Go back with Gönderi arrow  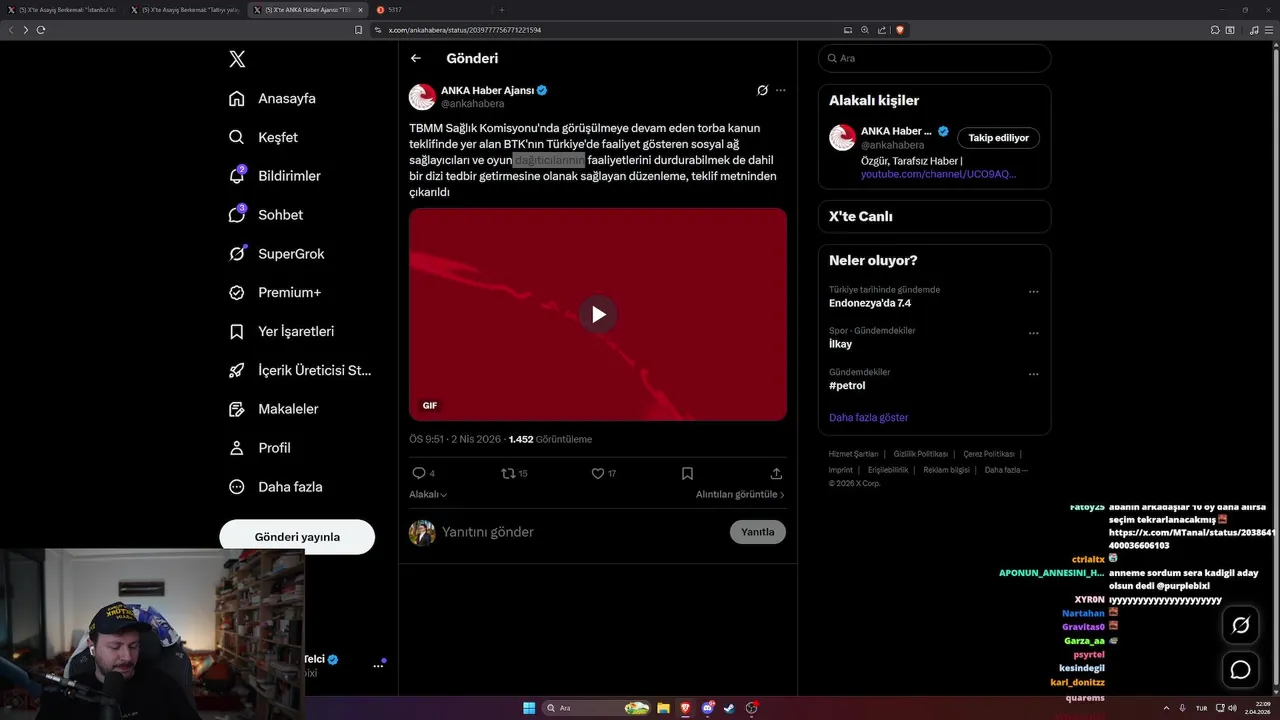pos(416,58)
